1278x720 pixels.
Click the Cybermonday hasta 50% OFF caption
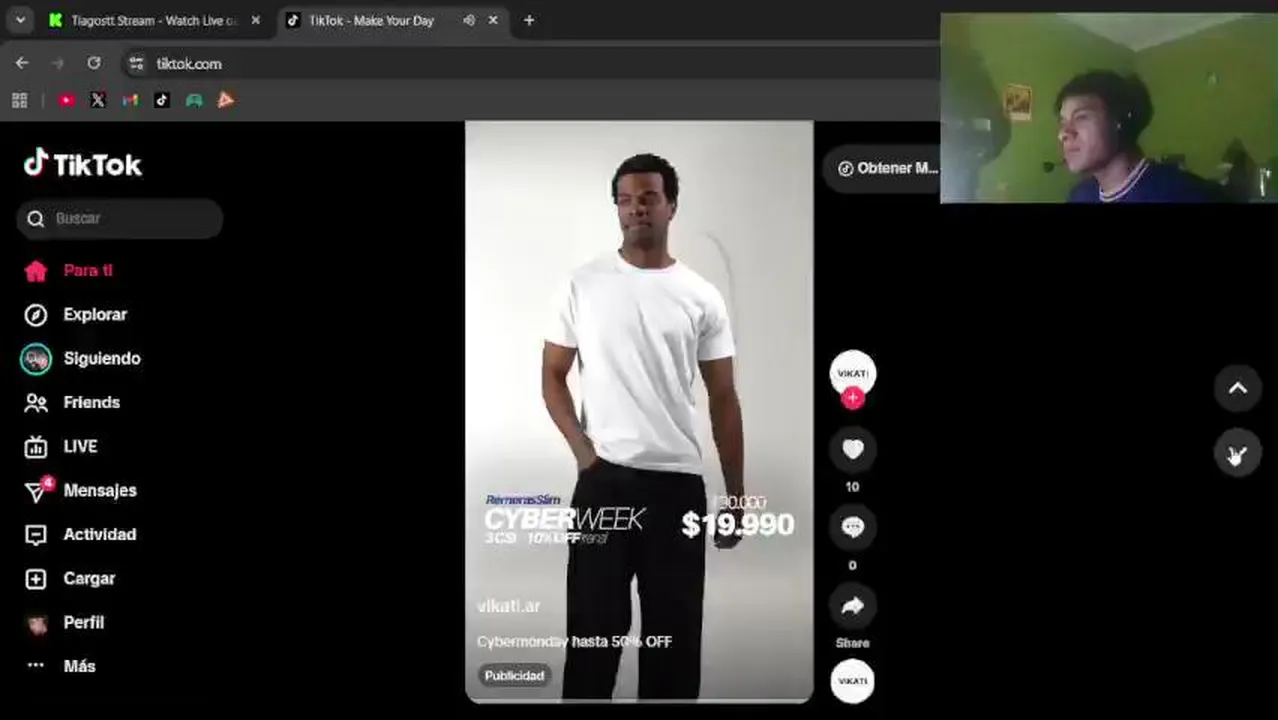574,642
